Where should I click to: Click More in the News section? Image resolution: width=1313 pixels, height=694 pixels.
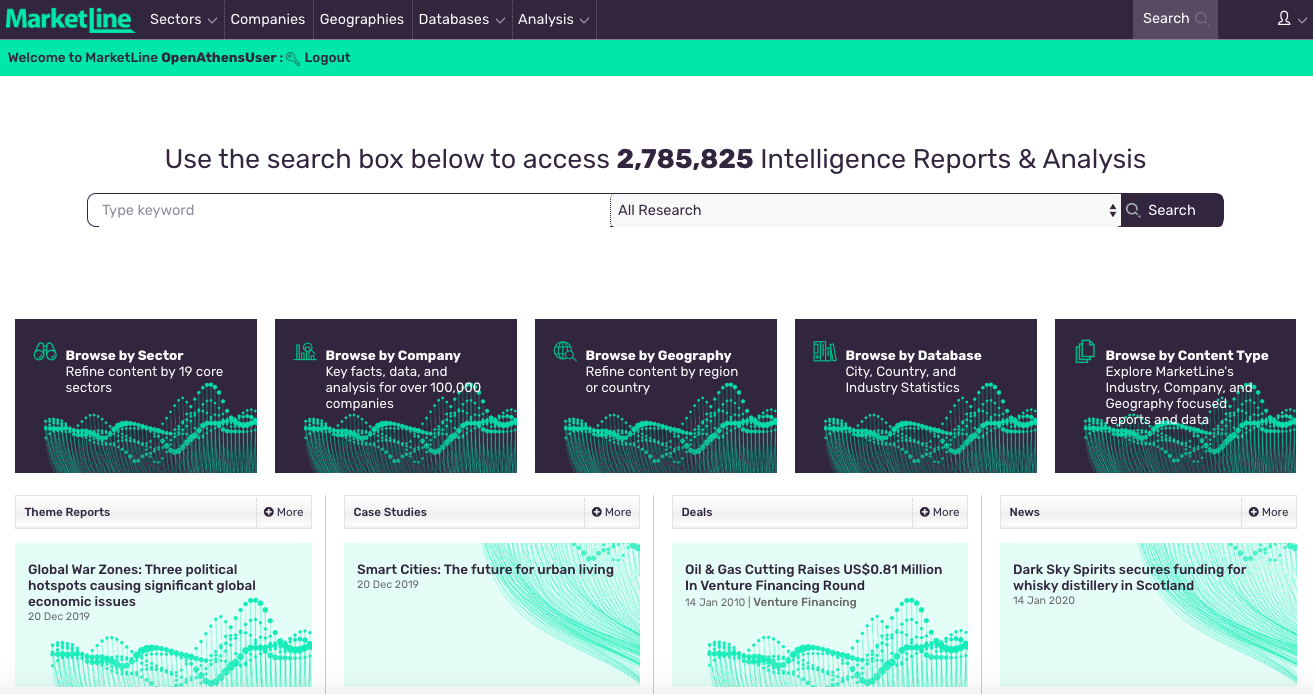[1268, 512]
